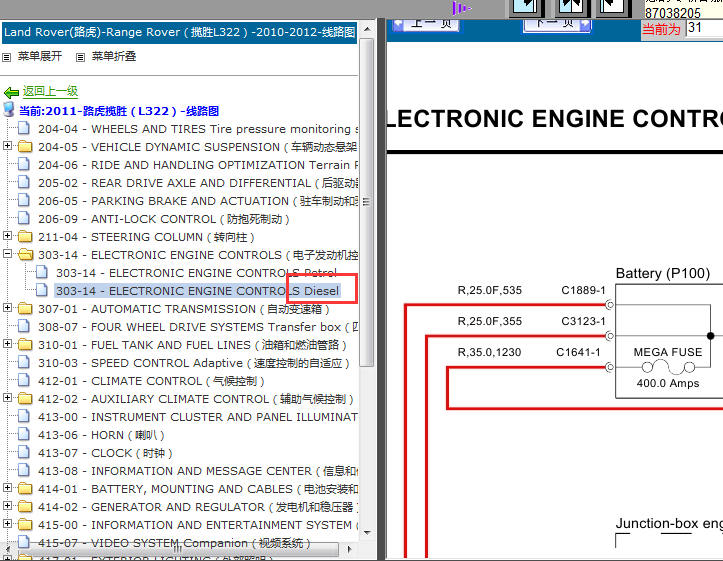Click the tree panel horizontal scrollbar thumb
The image size is (723, 561).
click(x=178, y=549)
